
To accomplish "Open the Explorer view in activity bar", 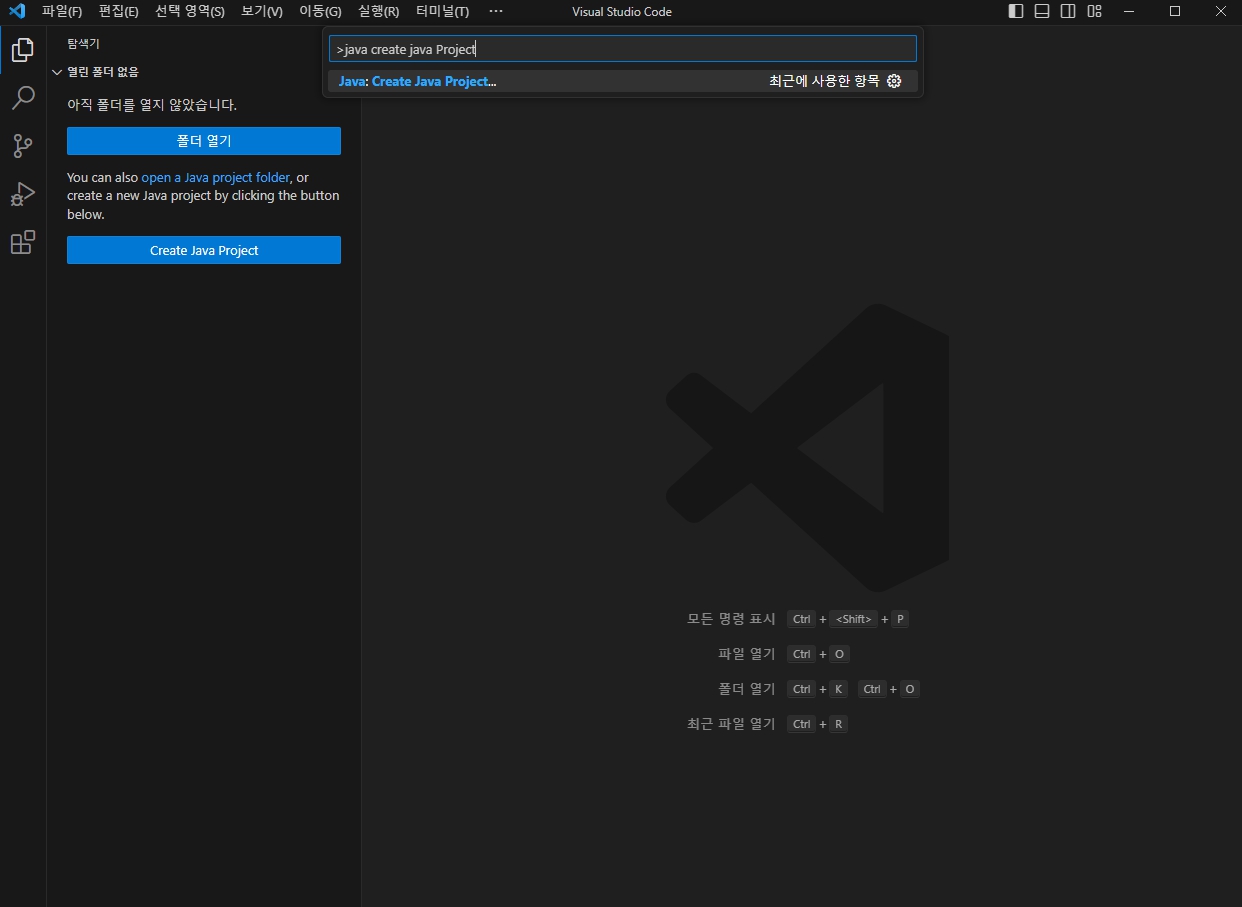I will click(22, 49).
